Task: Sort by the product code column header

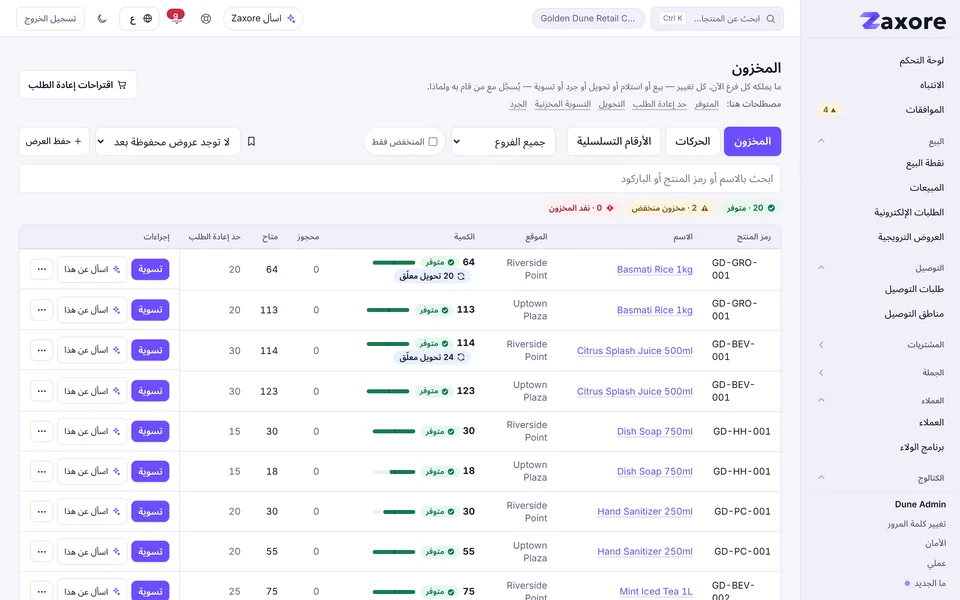Action: point(753,237)
